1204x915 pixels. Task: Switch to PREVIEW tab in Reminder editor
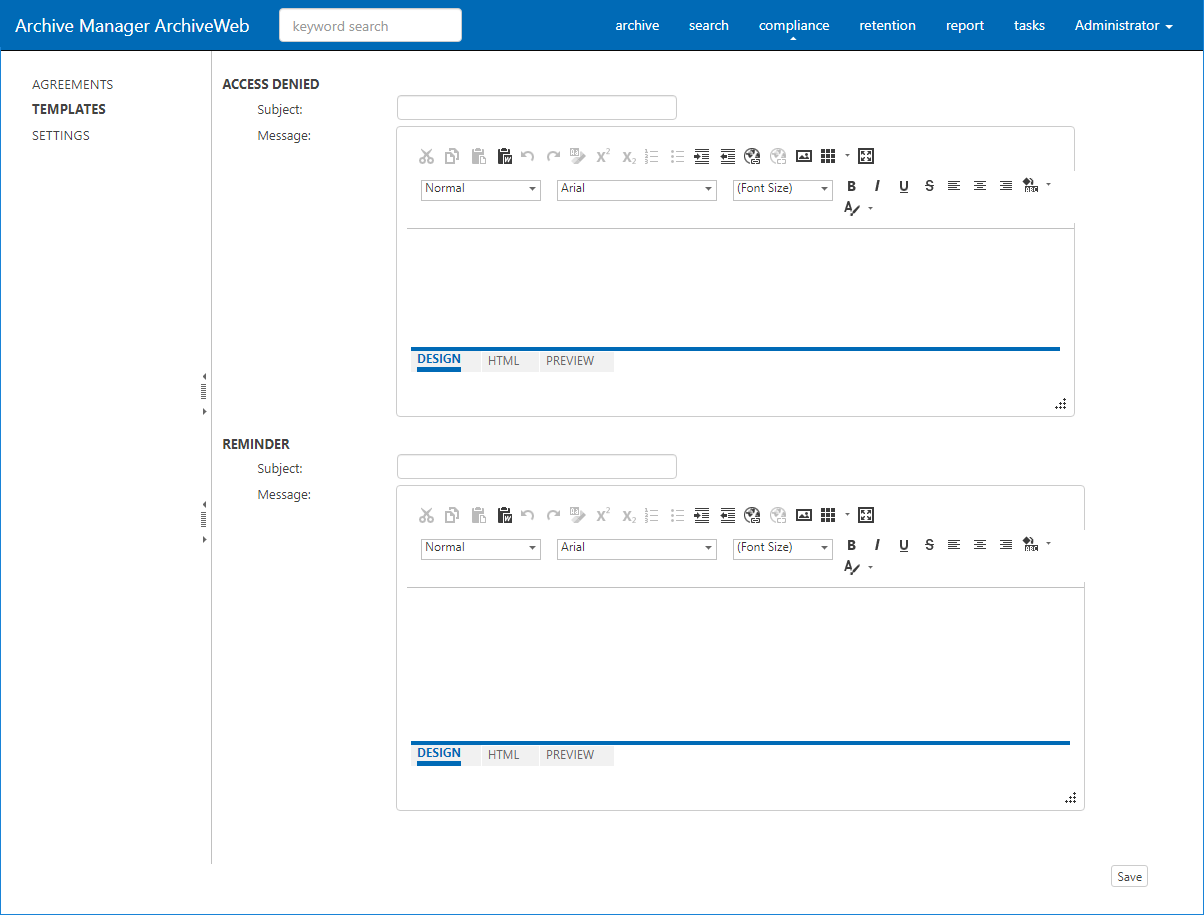pos(570,755)
